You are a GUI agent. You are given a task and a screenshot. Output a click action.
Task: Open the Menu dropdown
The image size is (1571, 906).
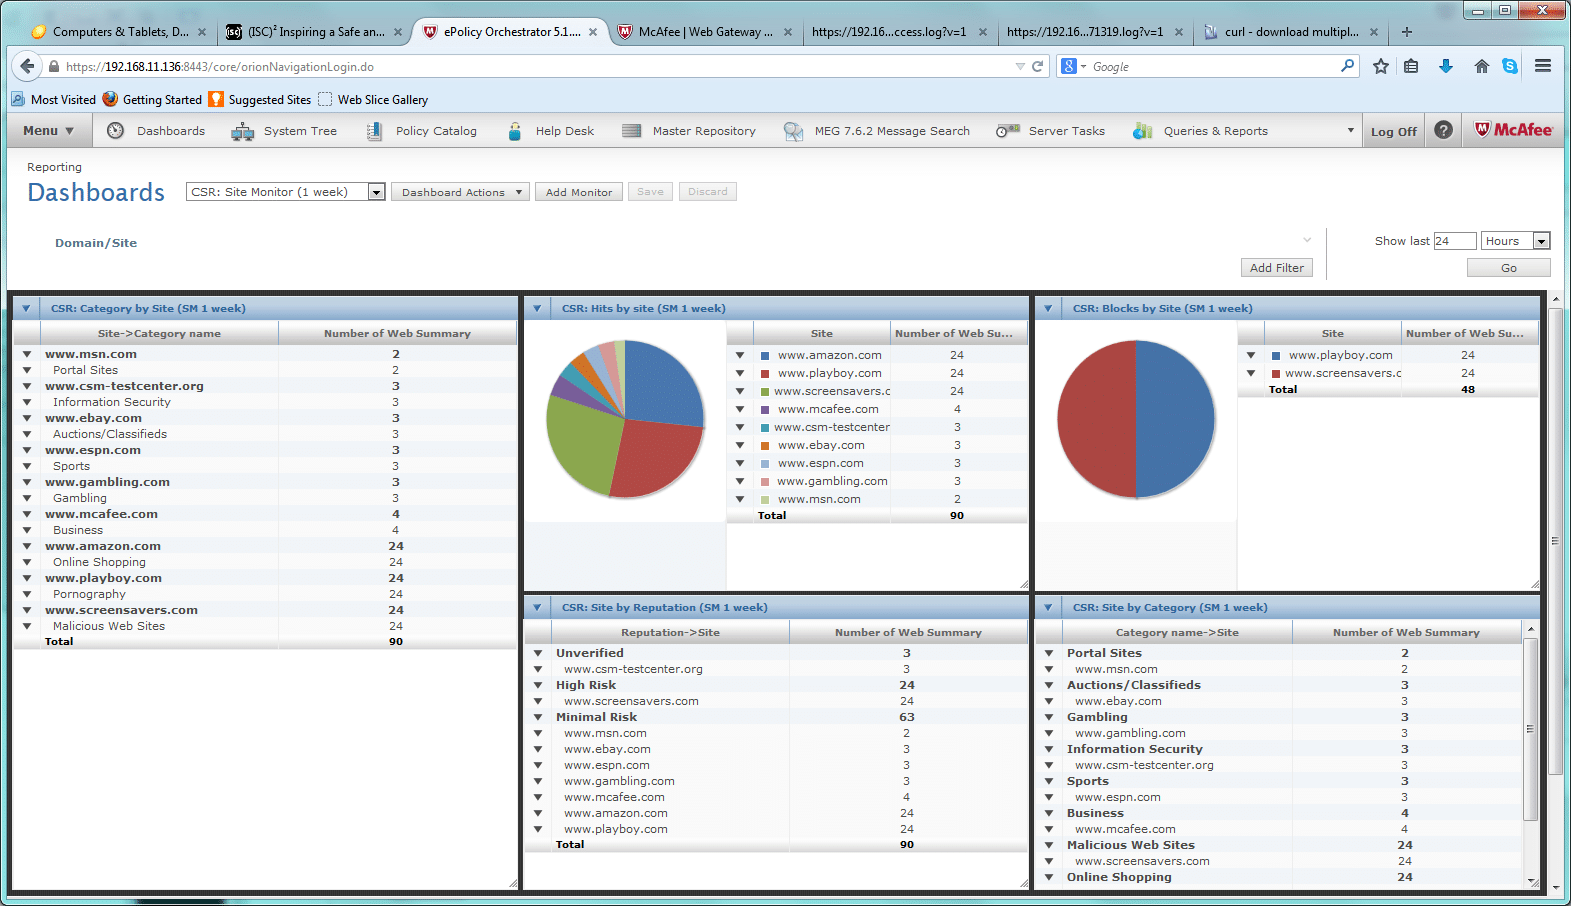pos(49,131)
